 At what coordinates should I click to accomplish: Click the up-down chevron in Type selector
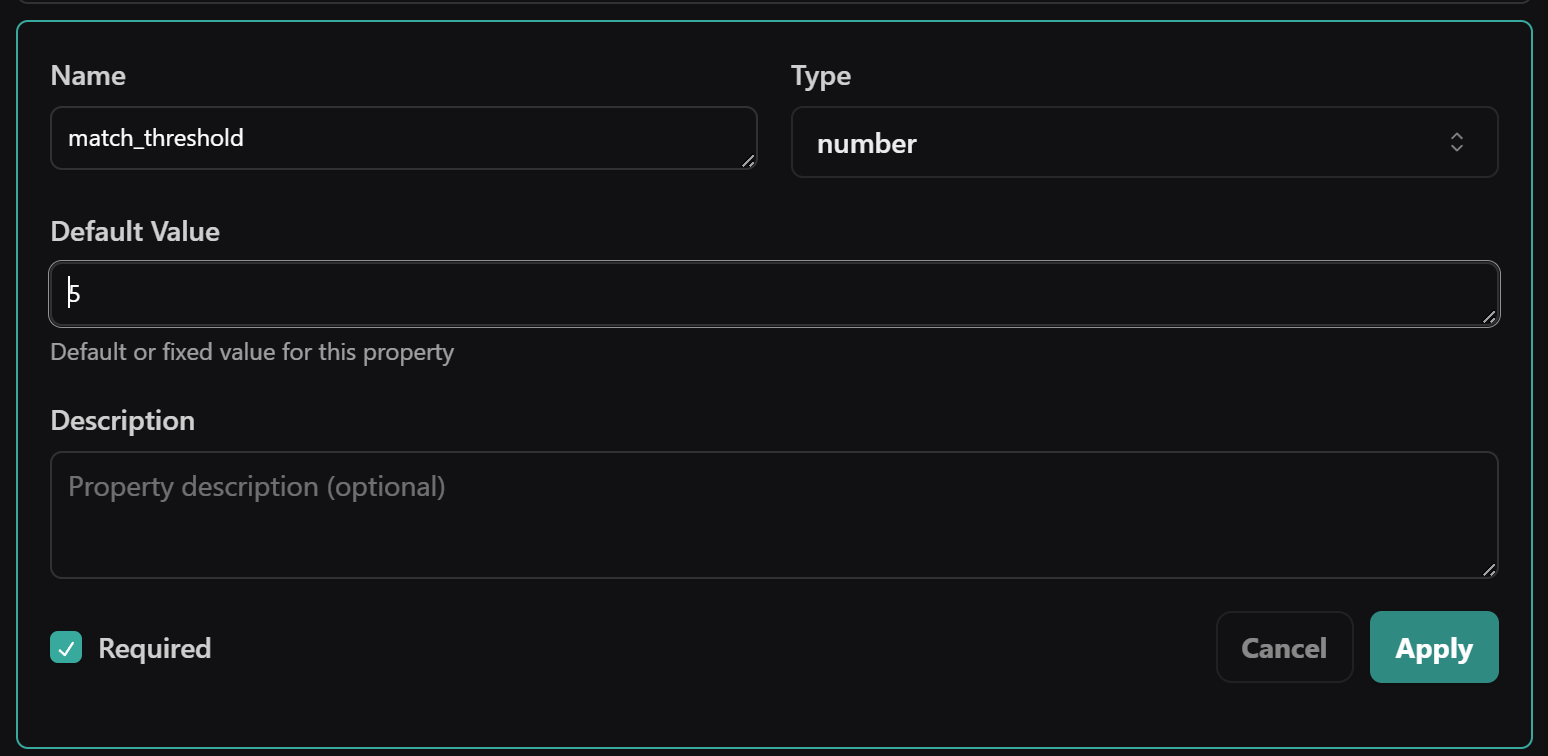[x=1457, y=142]
